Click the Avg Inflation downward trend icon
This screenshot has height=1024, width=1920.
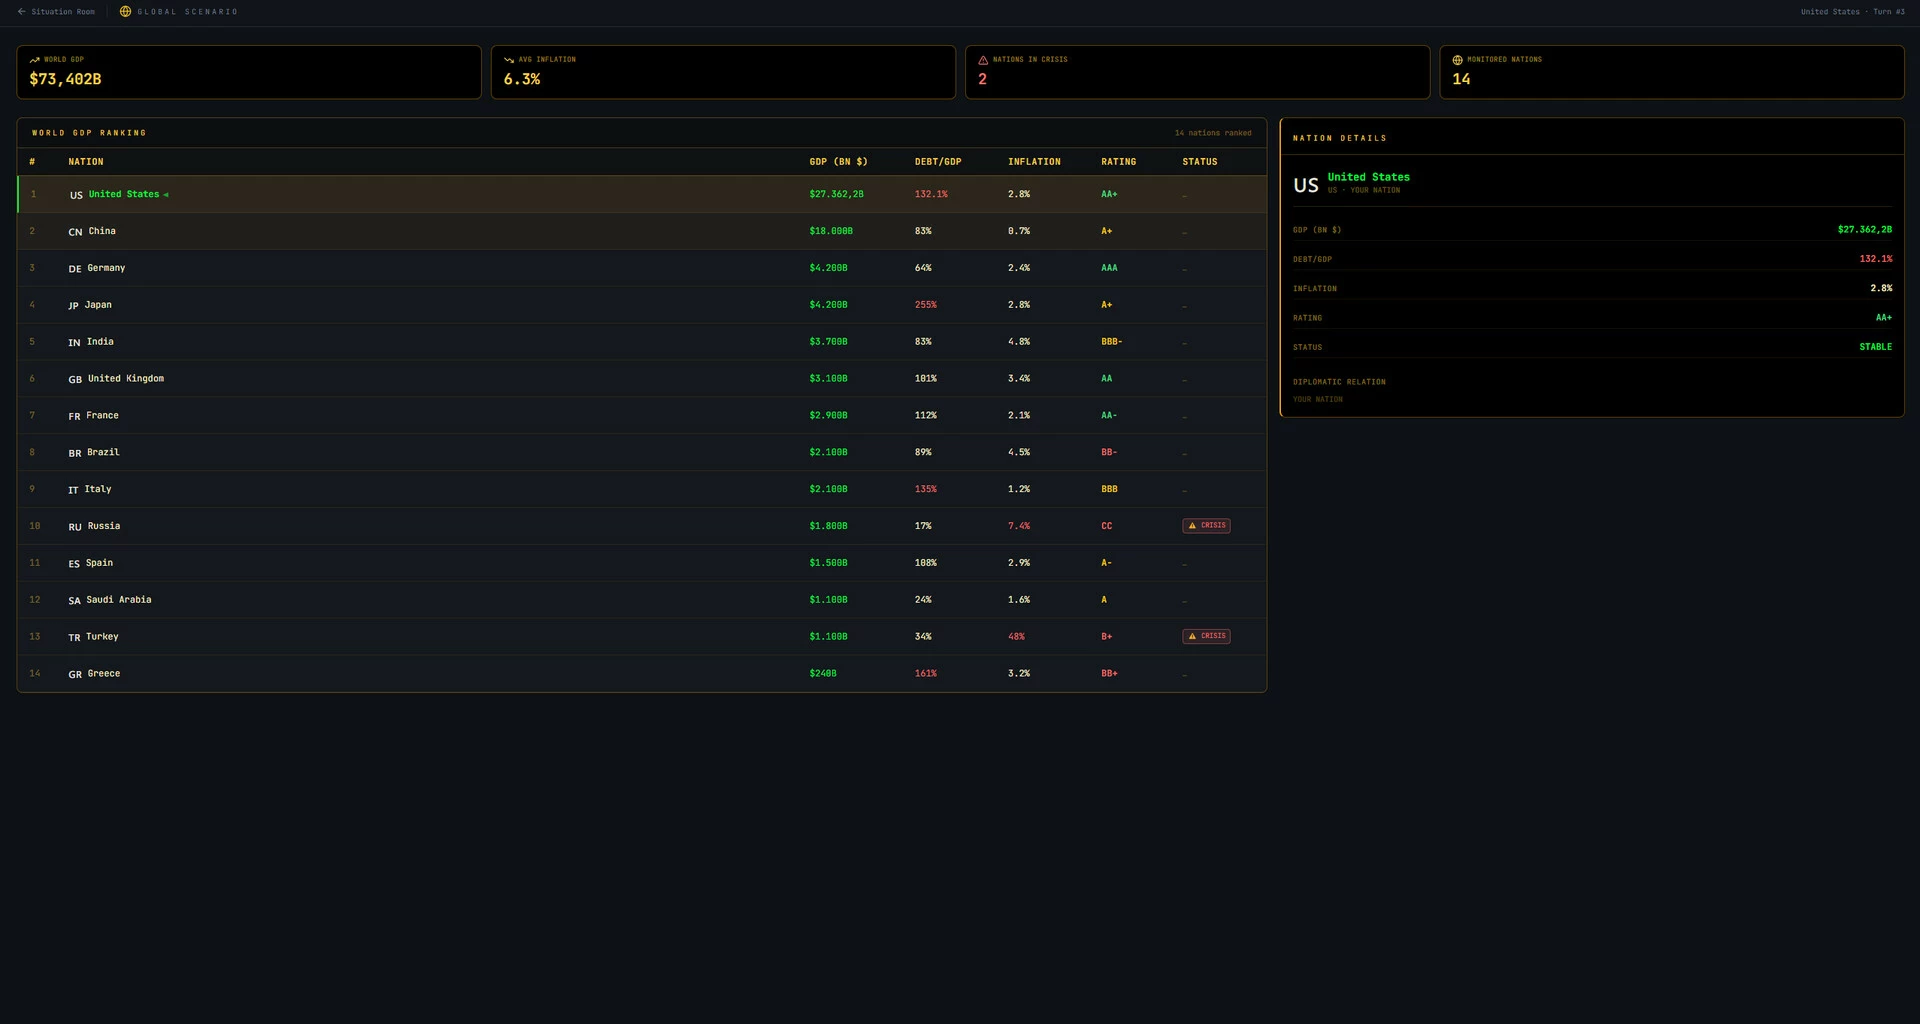click(x=509, y=60)
